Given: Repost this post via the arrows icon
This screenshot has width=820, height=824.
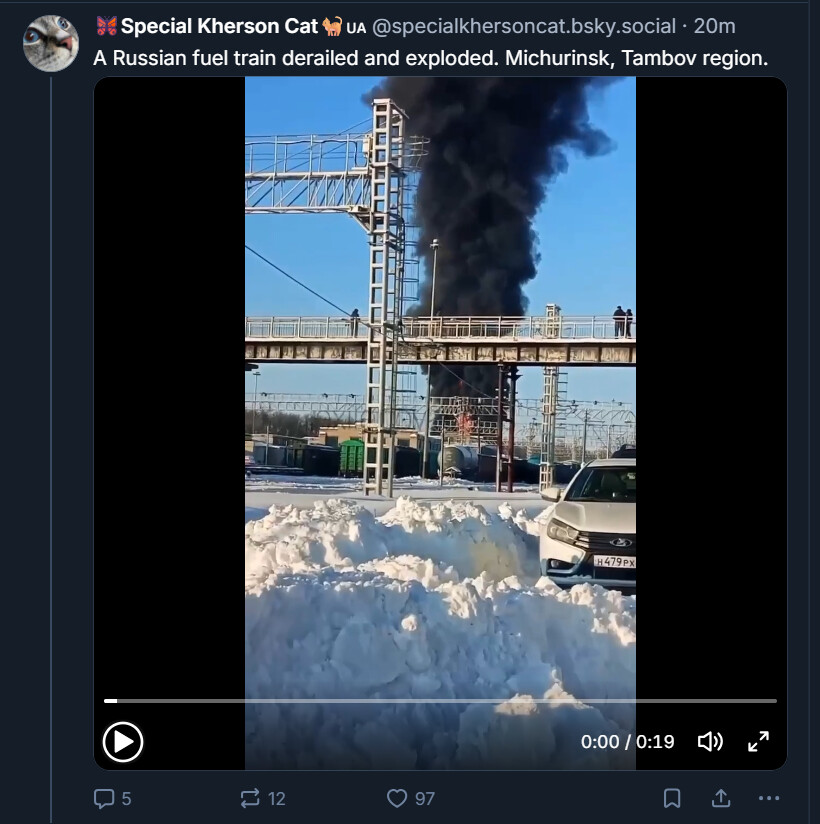Looking at the screenshot, I should click(250, 798).
